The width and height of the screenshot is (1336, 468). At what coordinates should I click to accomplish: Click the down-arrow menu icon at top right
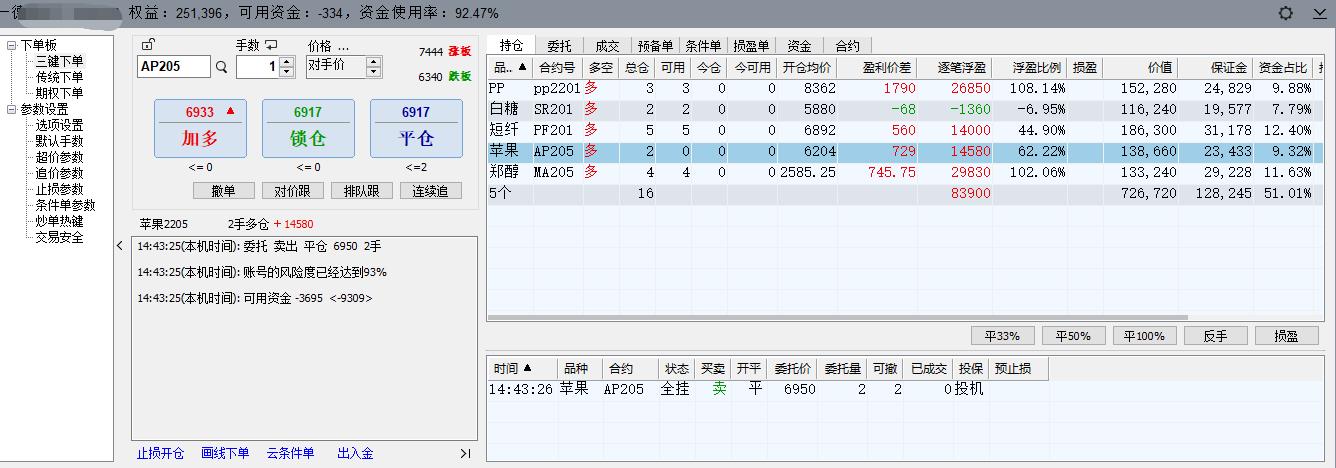tap(1318, 13)
